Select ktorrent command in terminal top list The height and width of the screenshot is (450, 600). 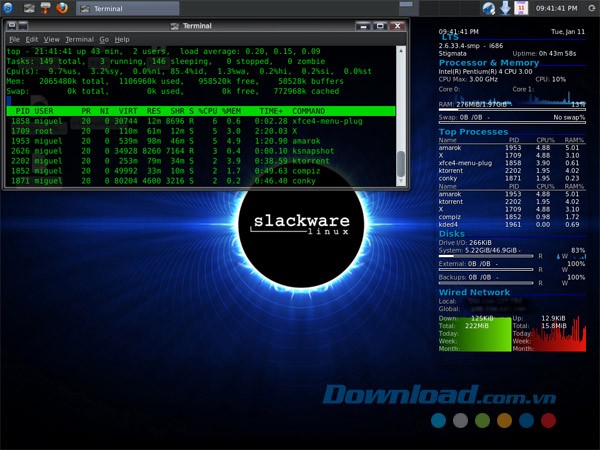pos(311,161)
